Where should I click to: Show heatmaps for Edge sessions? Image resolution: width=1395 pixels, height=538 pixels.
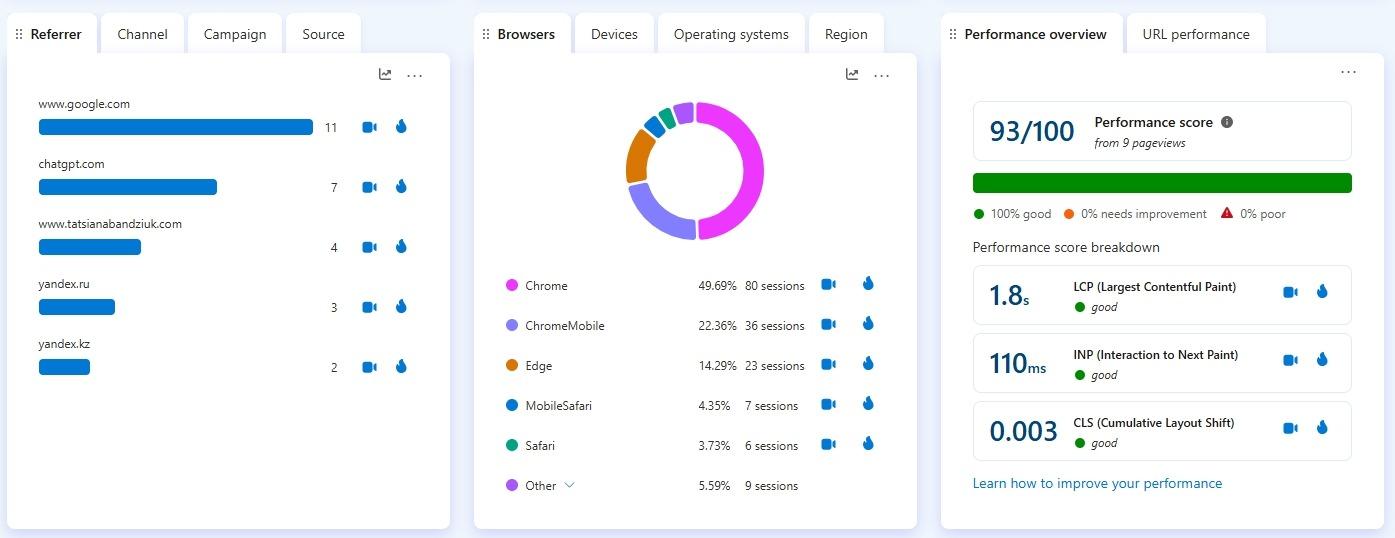point(868,364)
